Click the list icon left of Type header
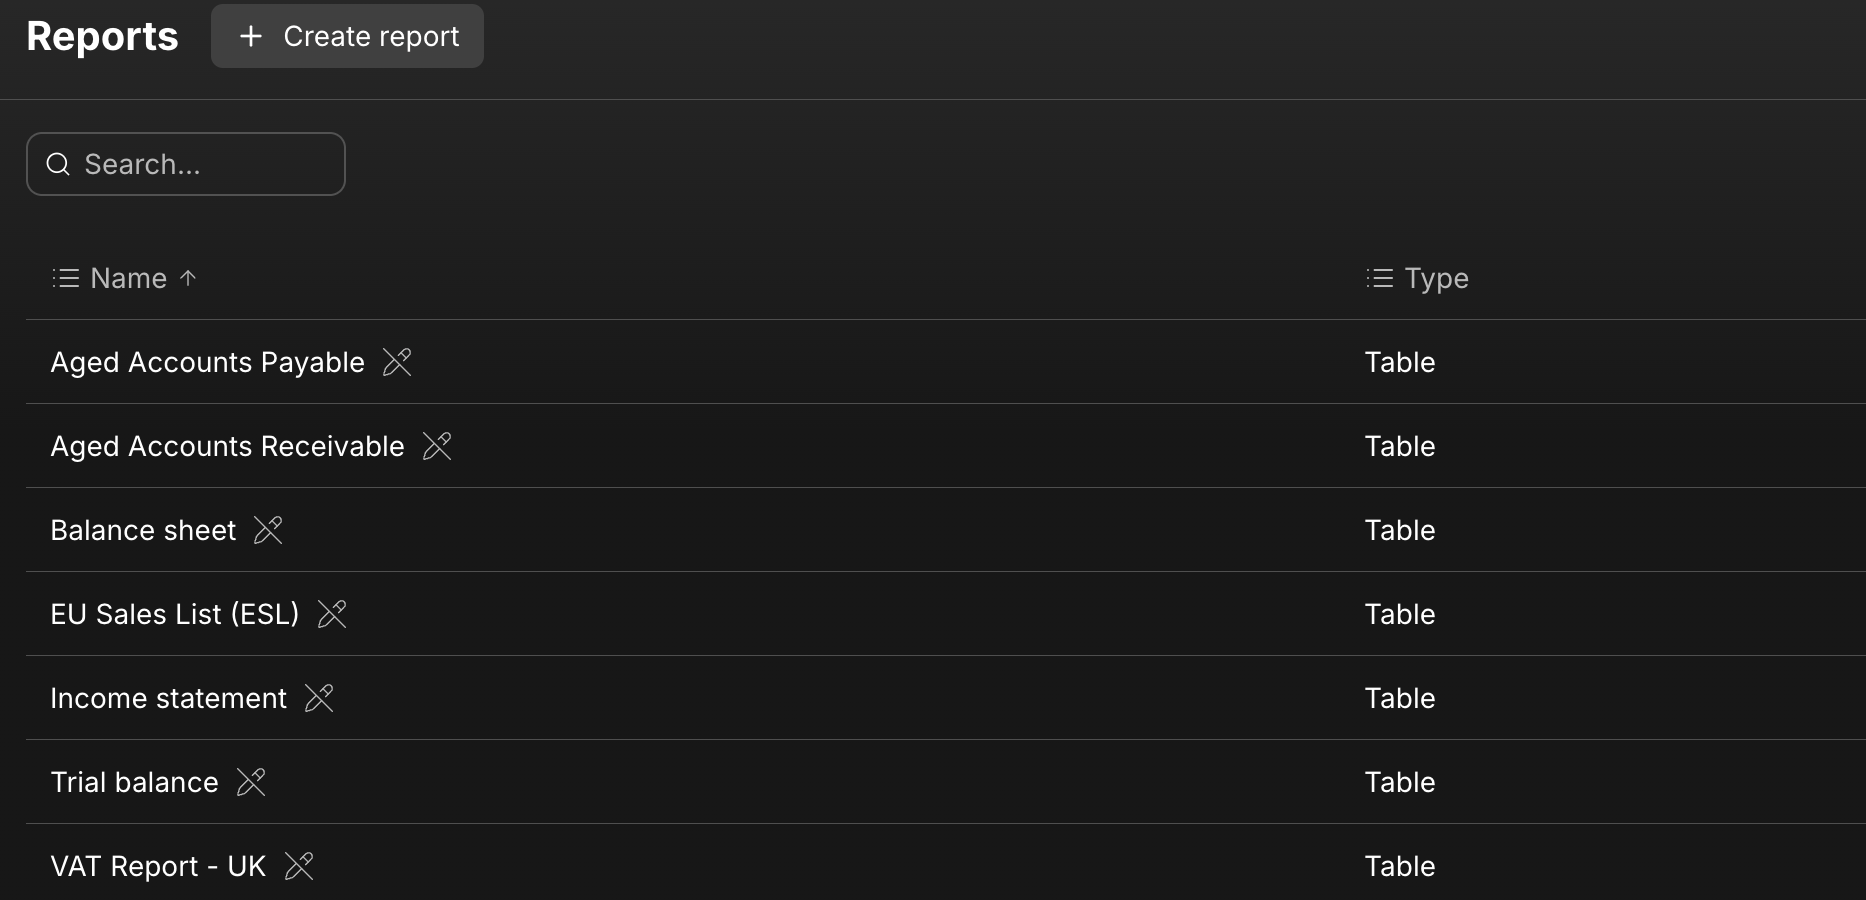This screenshot has width=1866, height=900. 1380,278
